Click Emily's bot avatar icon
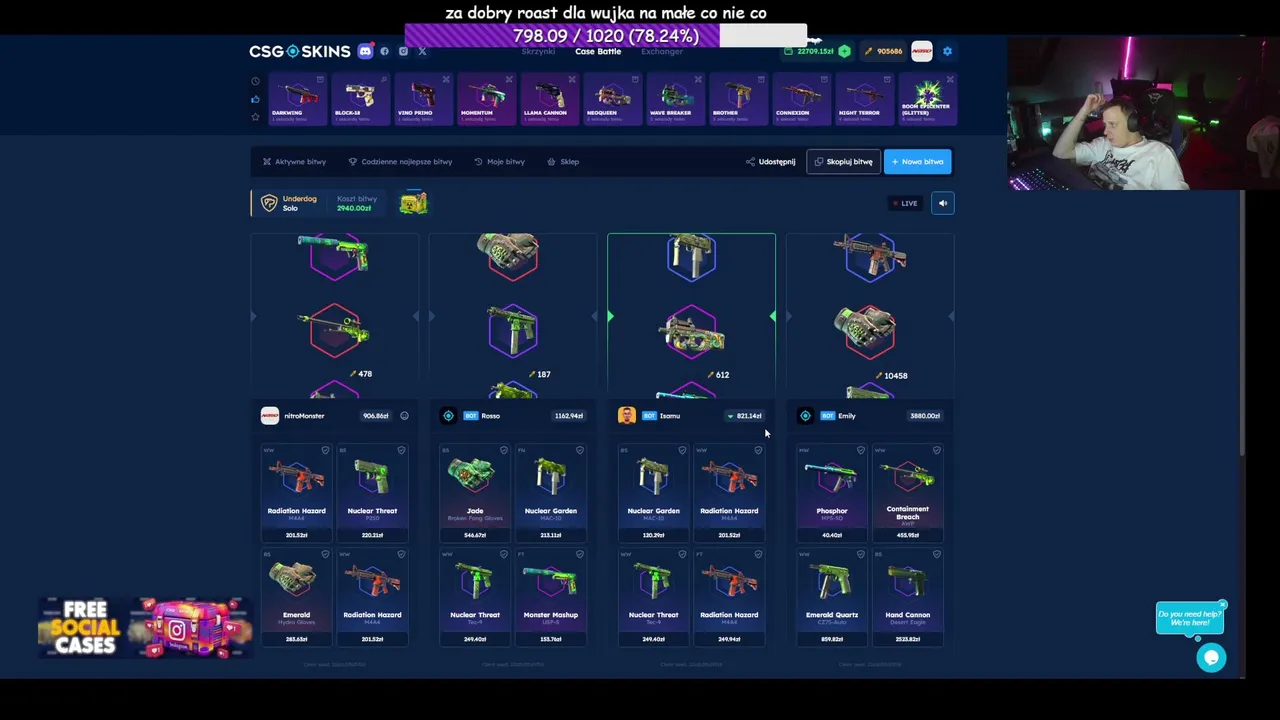 tap(805, 415)
